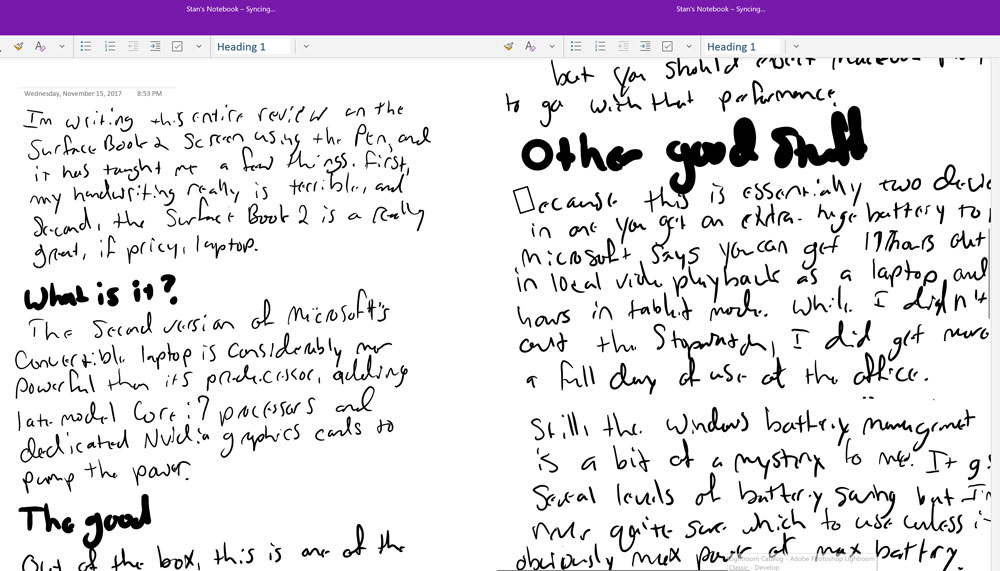Select Heading 1 style box in right window
The image size is (1000, 571).
(740, 46)
